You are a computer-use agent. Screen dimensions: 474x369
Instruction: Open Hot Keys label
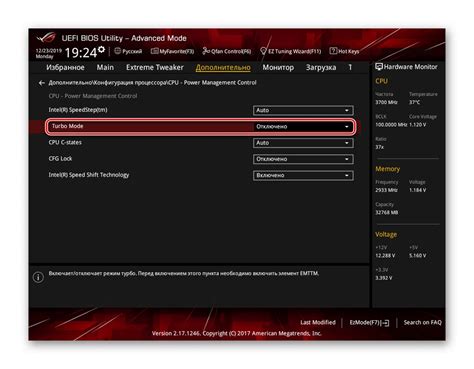[x=349, y=51]
